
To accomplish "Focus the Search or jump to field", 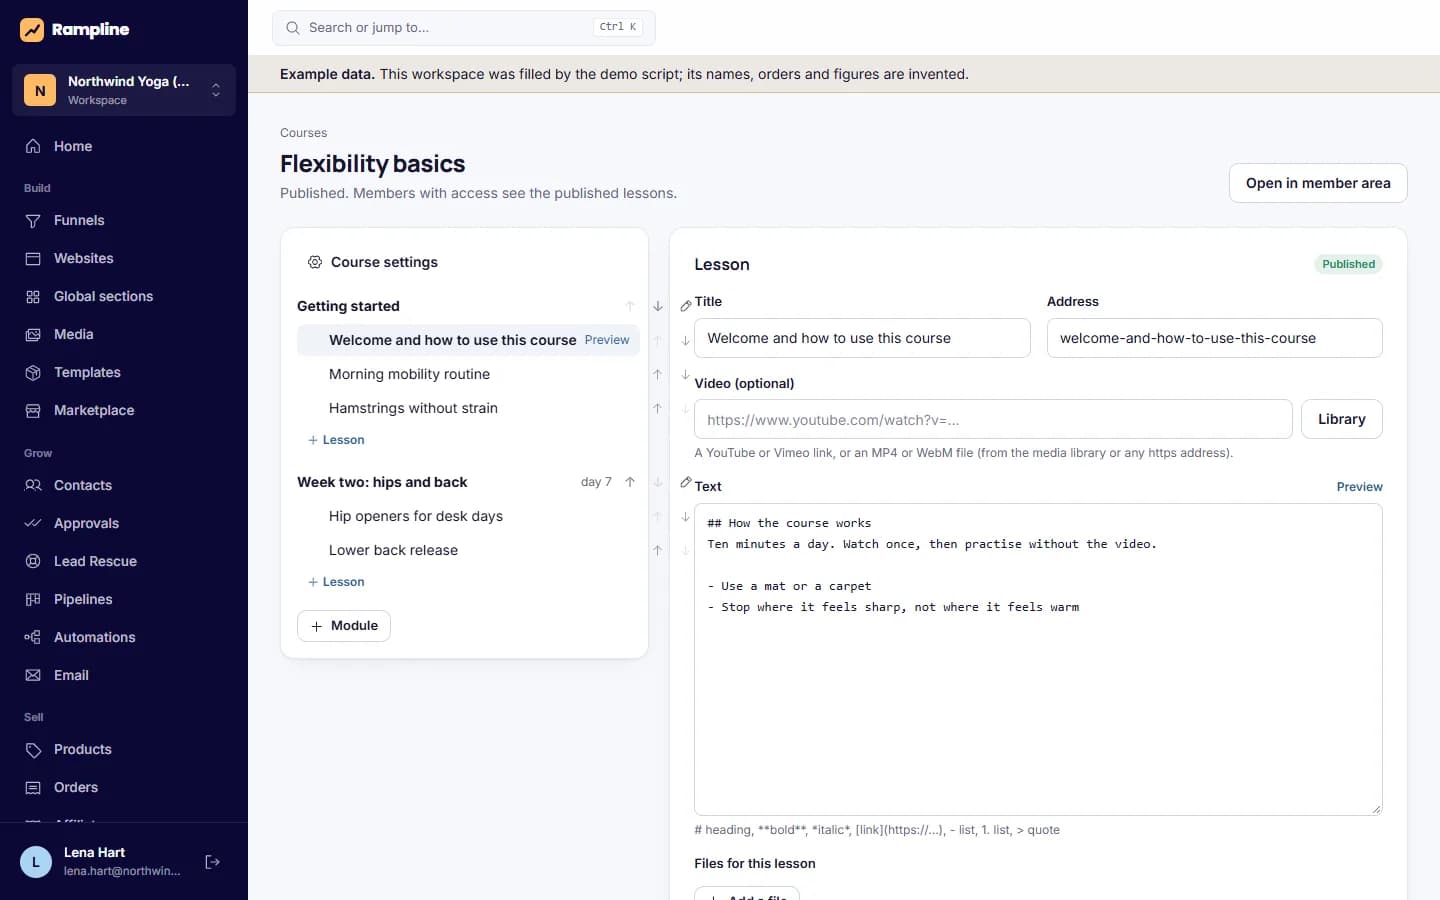I will (464, 28).
